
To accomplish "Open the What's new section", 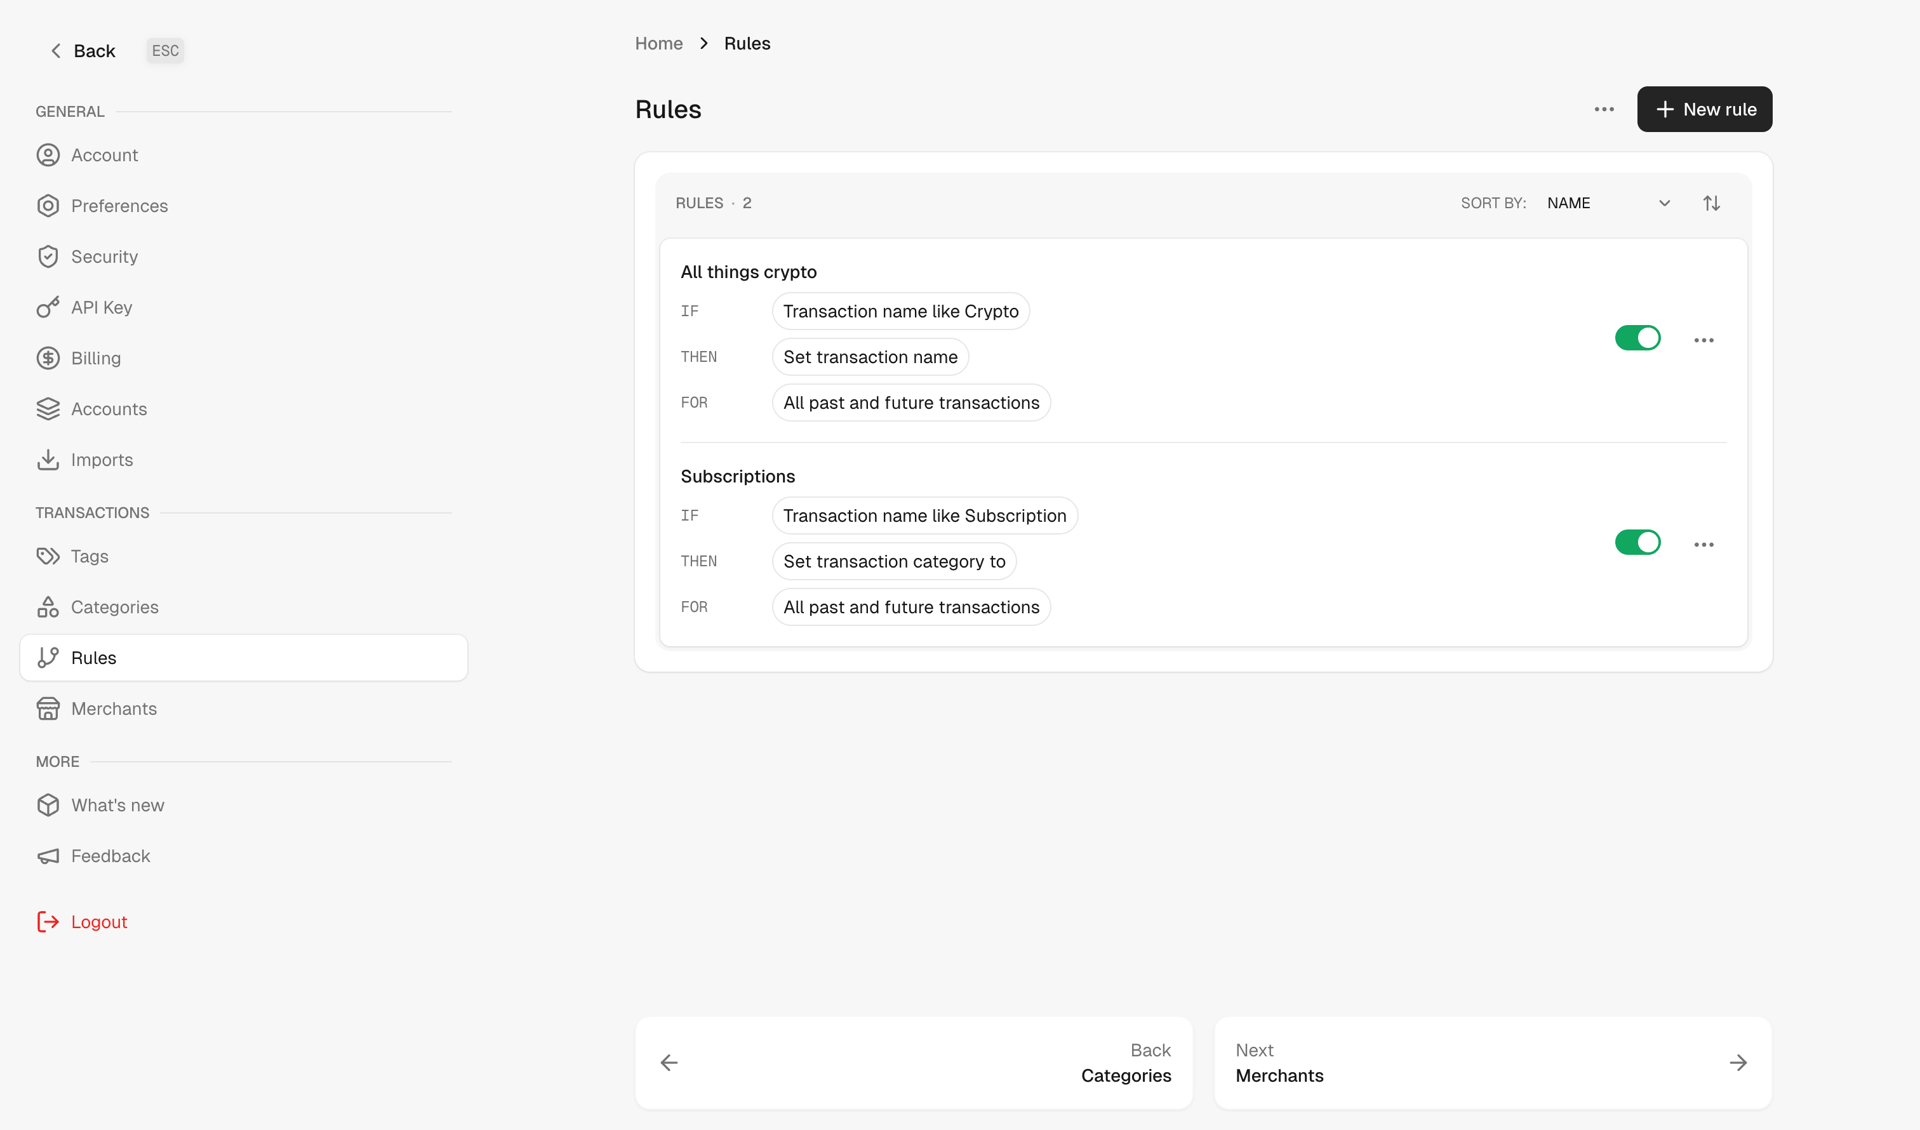I will (x=117, y=805).
